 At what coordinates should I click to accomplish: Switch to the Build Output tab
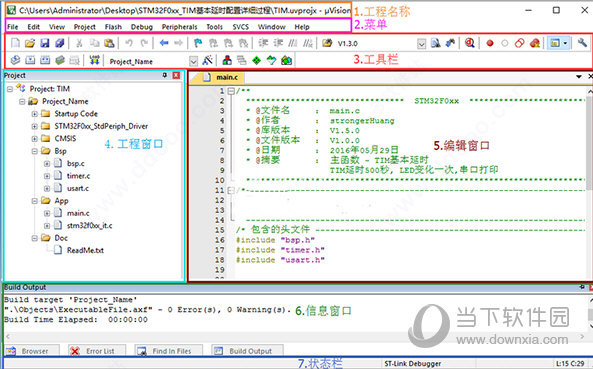pyautogui.click(x=247, y=351)
